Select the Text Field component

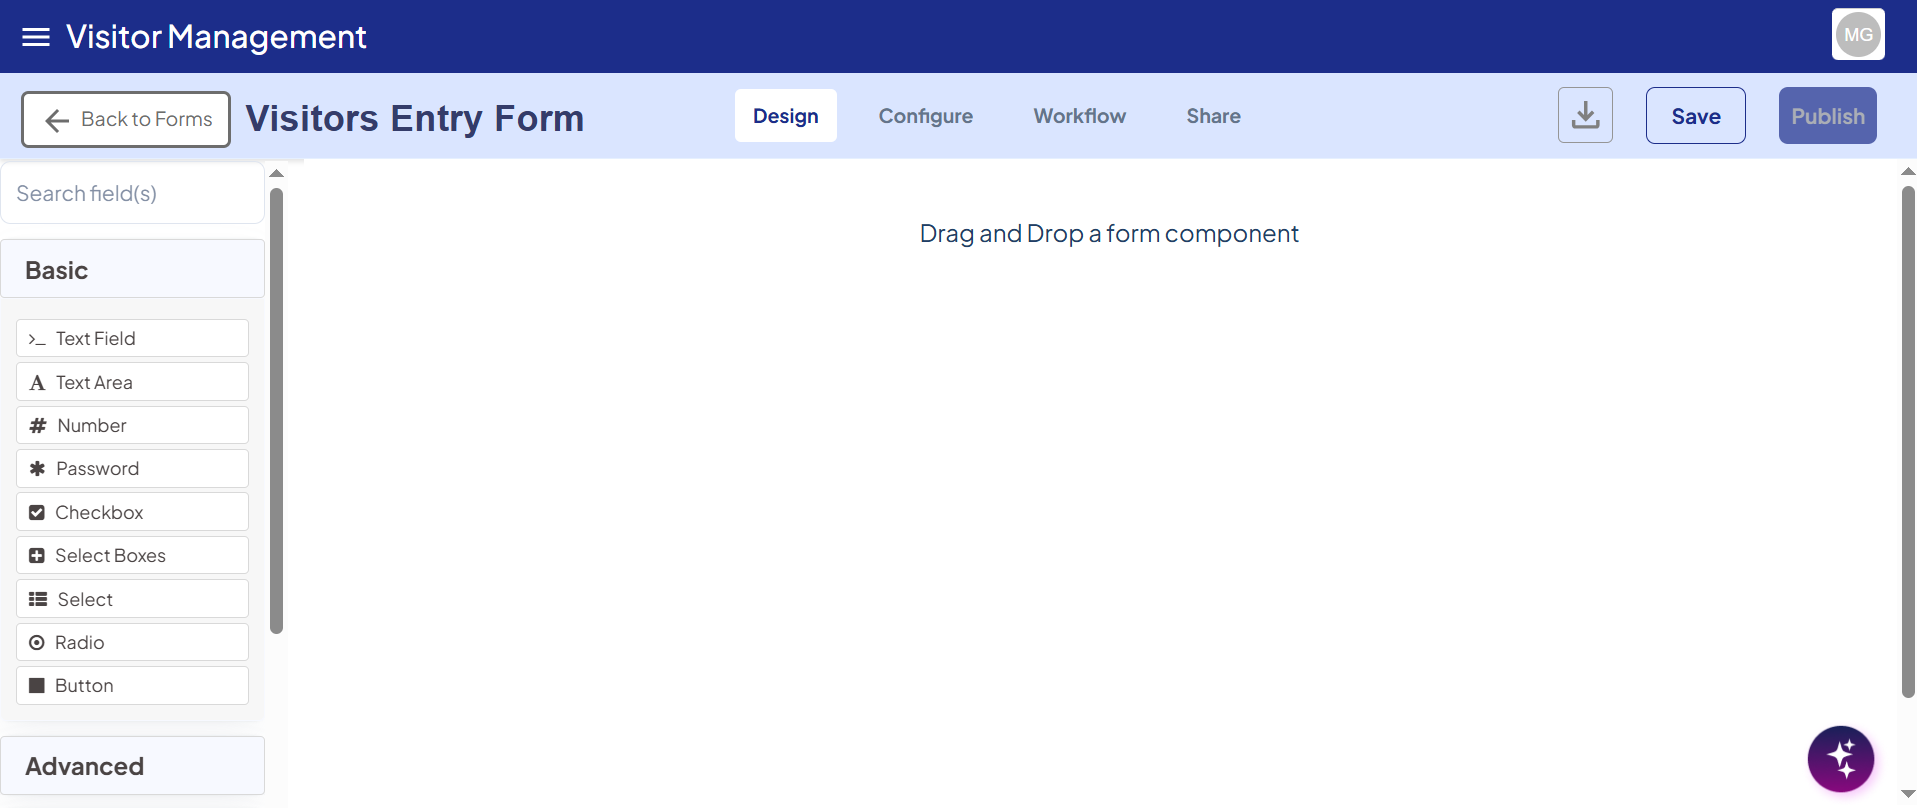[132, 339]
